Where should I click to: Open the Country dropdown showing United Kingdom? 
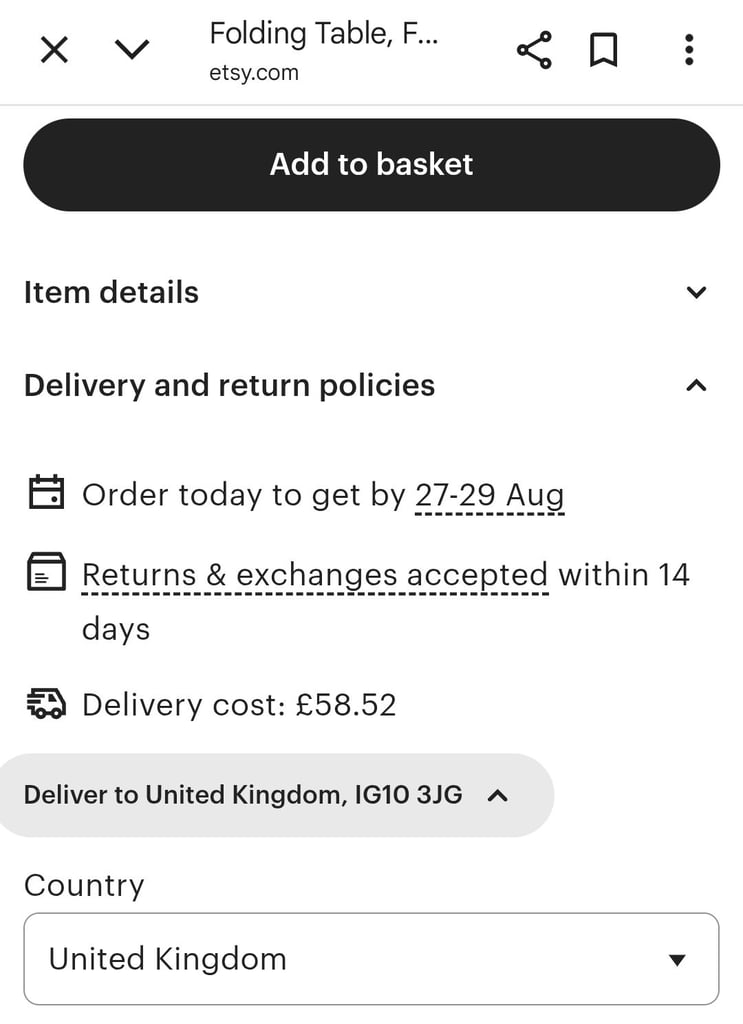click(x=372, y=959)
